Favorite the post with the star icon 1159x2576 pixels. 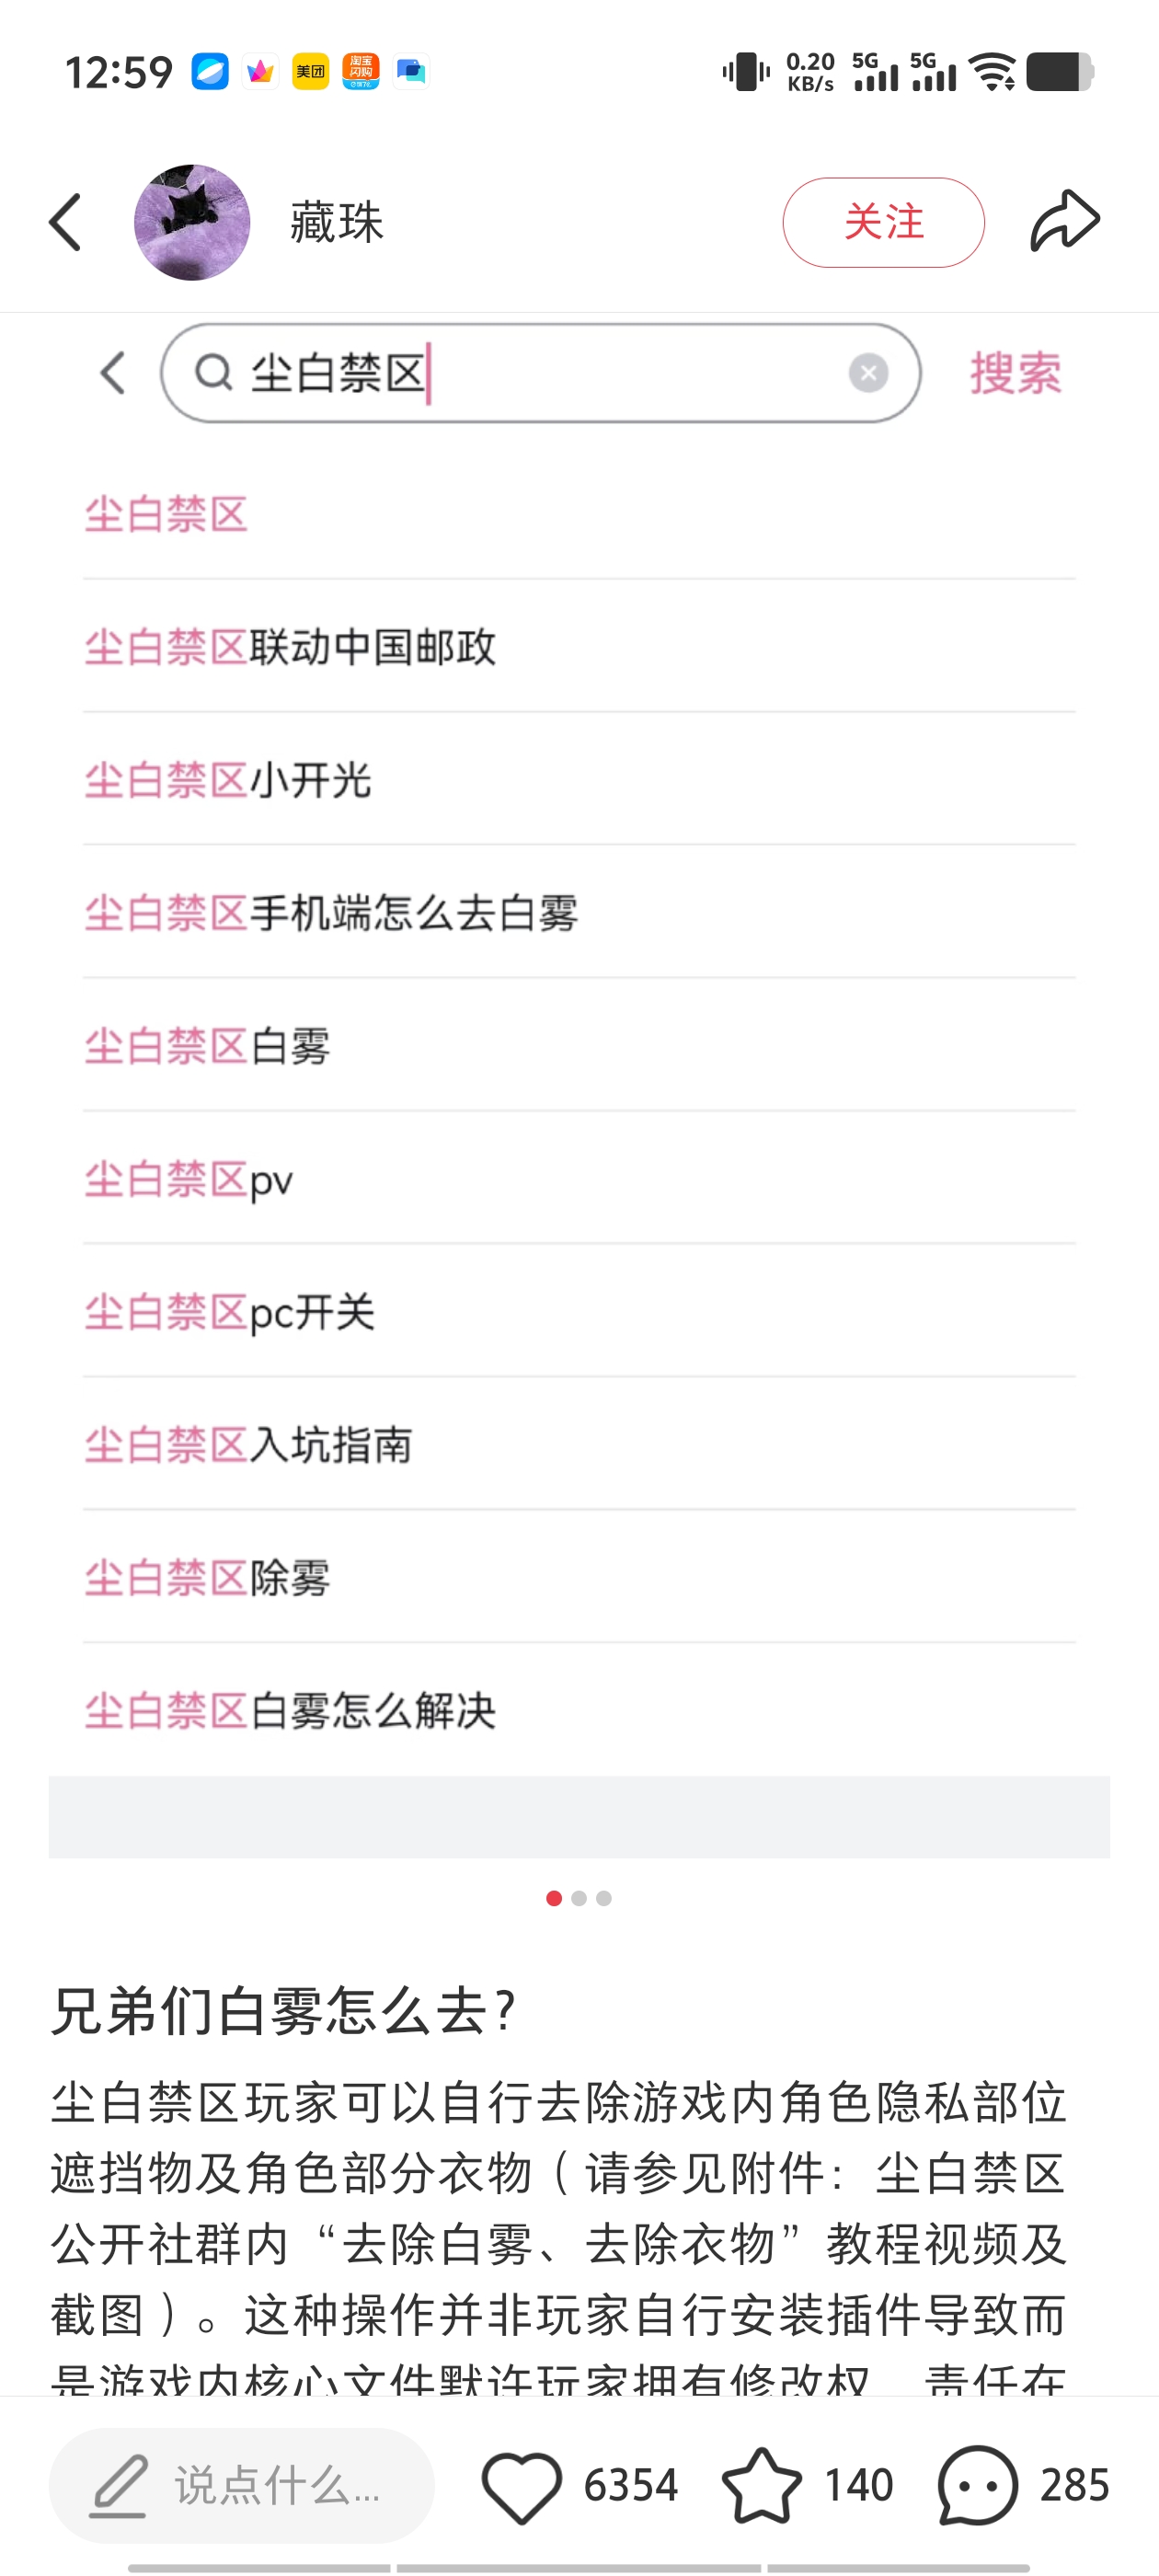(761, 2486)
